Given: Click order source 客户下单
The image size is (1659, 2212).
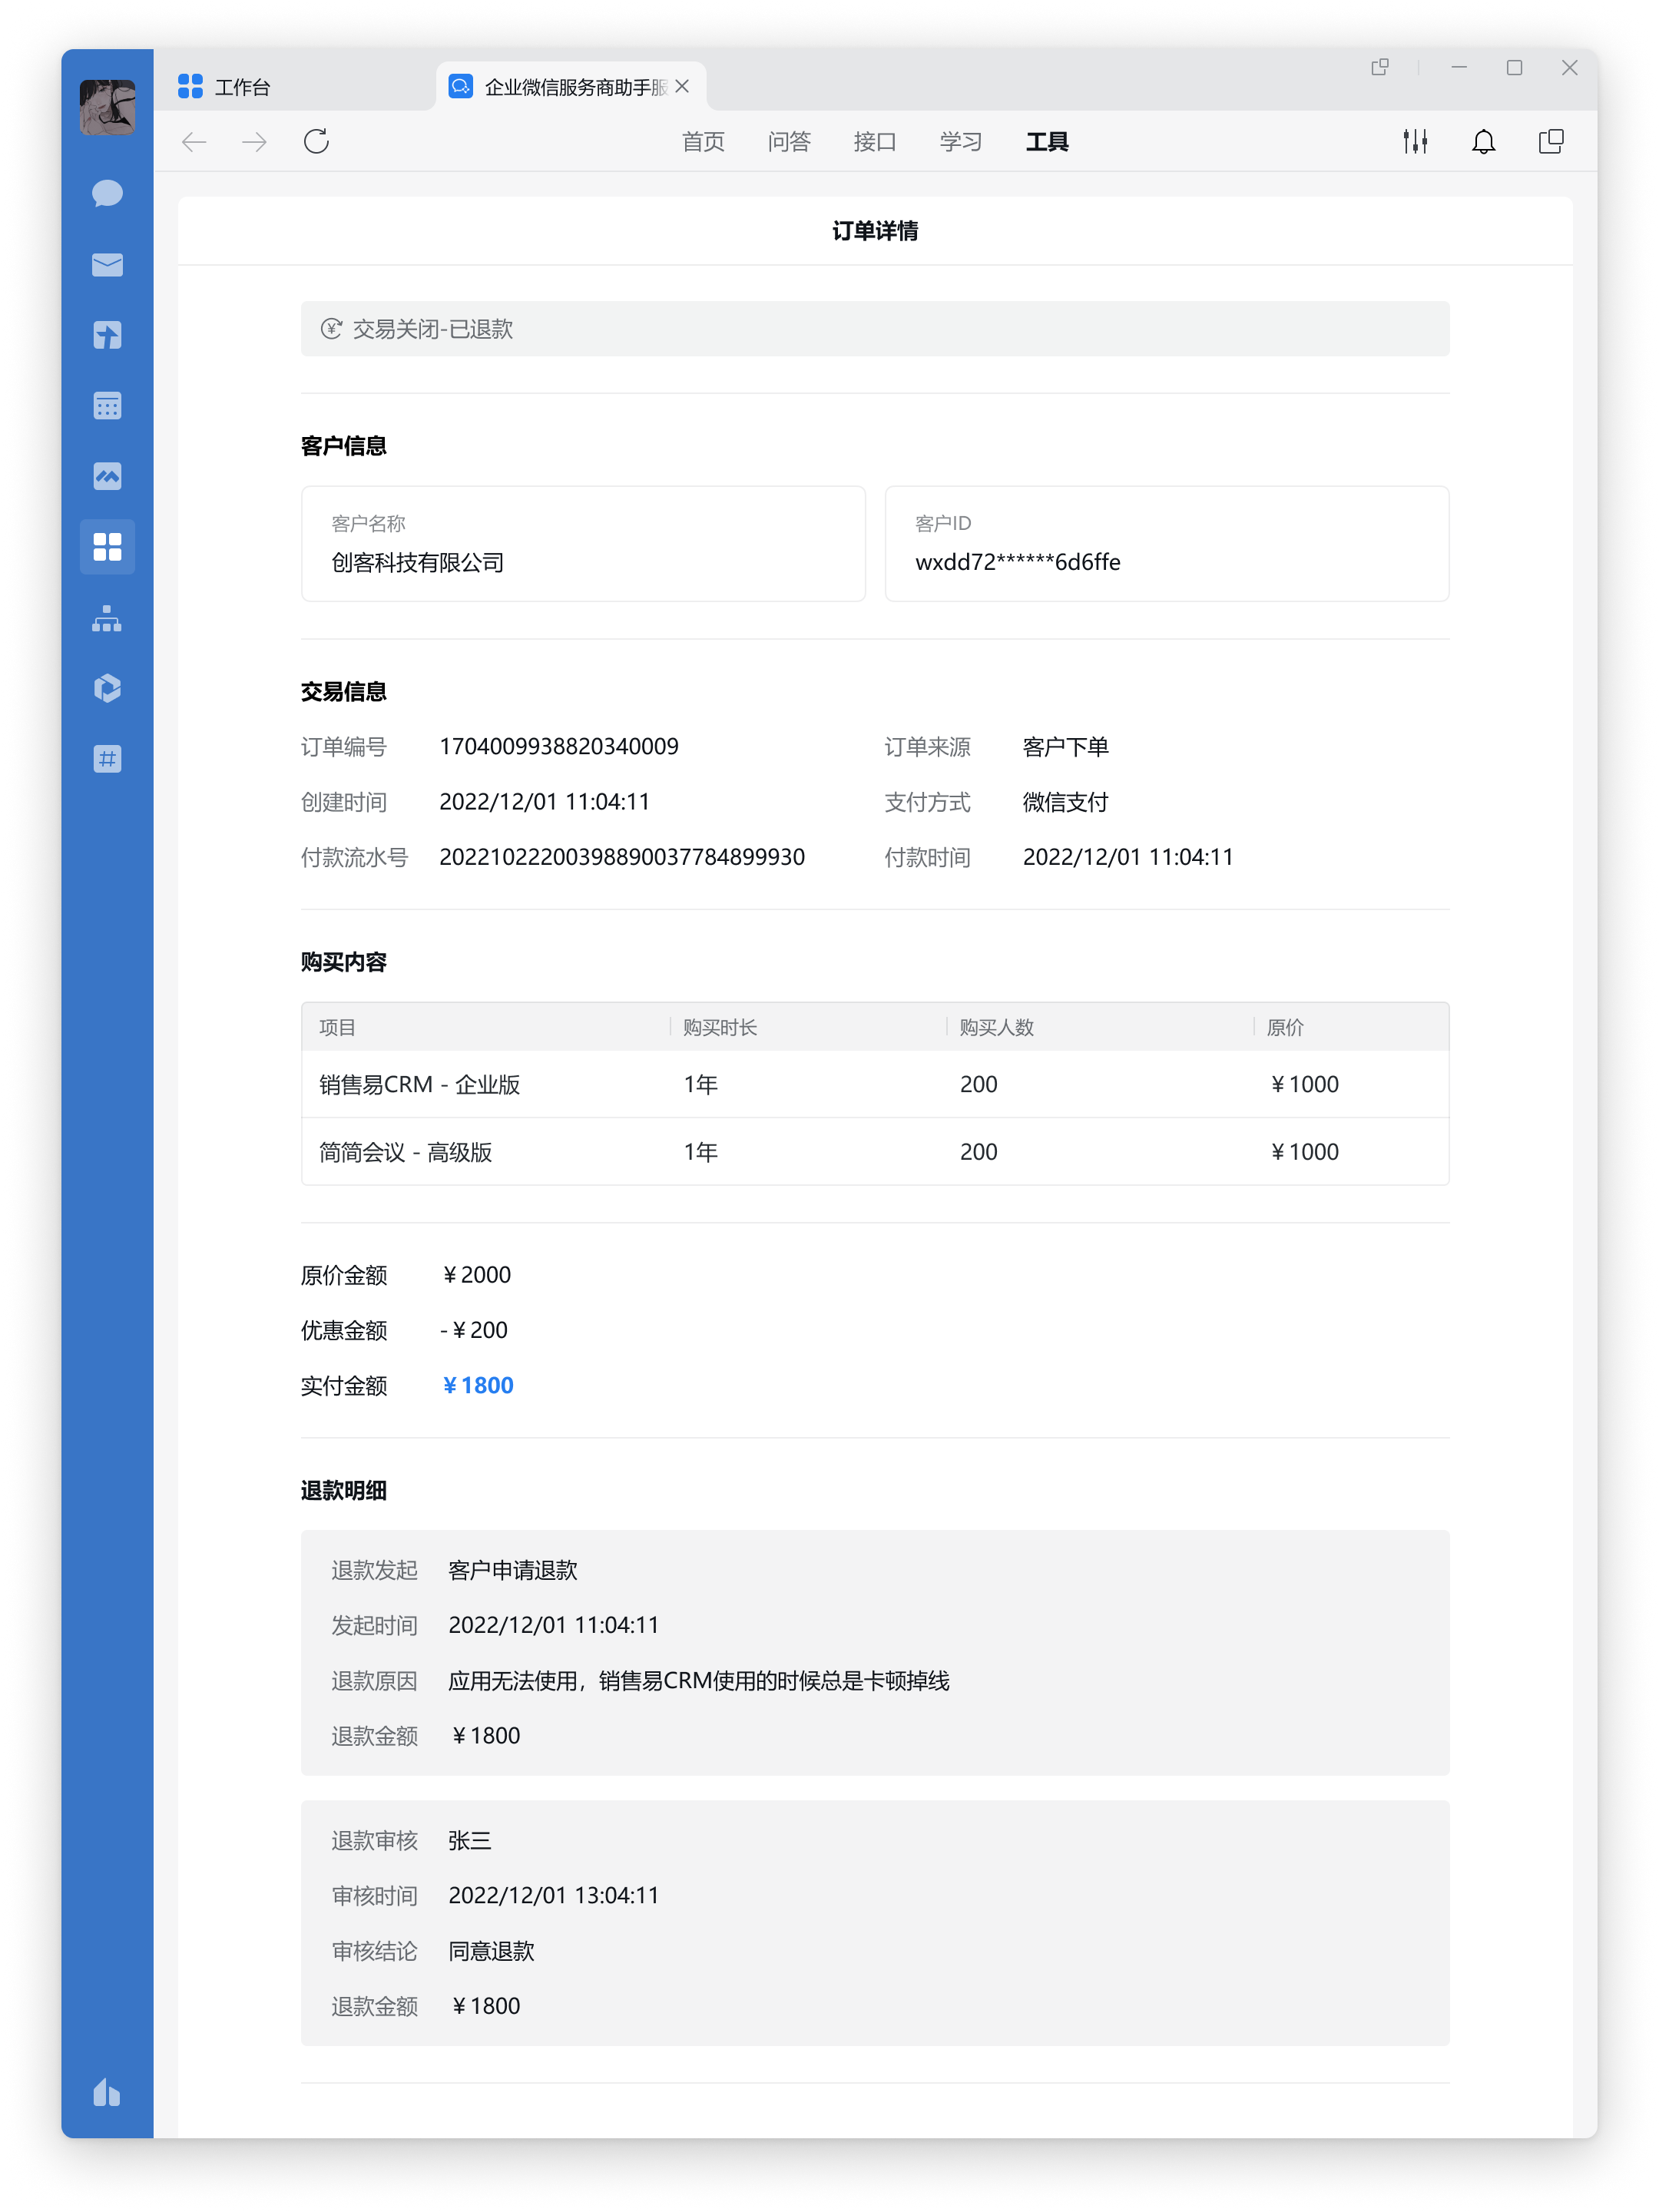Looking at the screenshot, I should [x=1066, y=747].
